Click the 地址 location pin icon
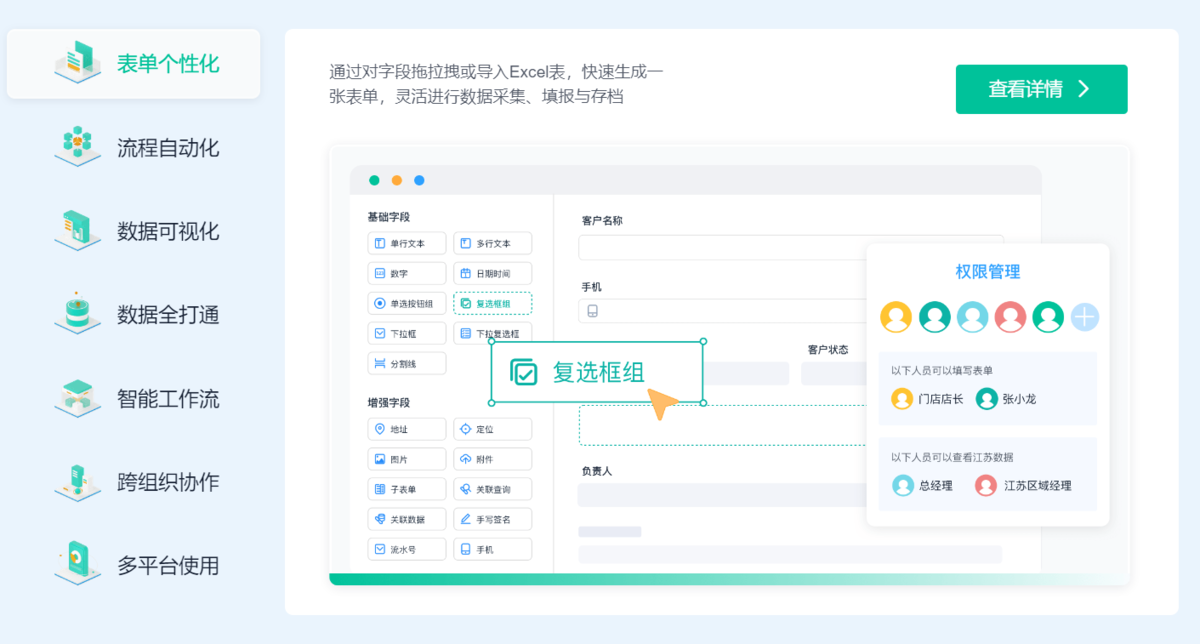1200x644 pixels. [380, 429]
